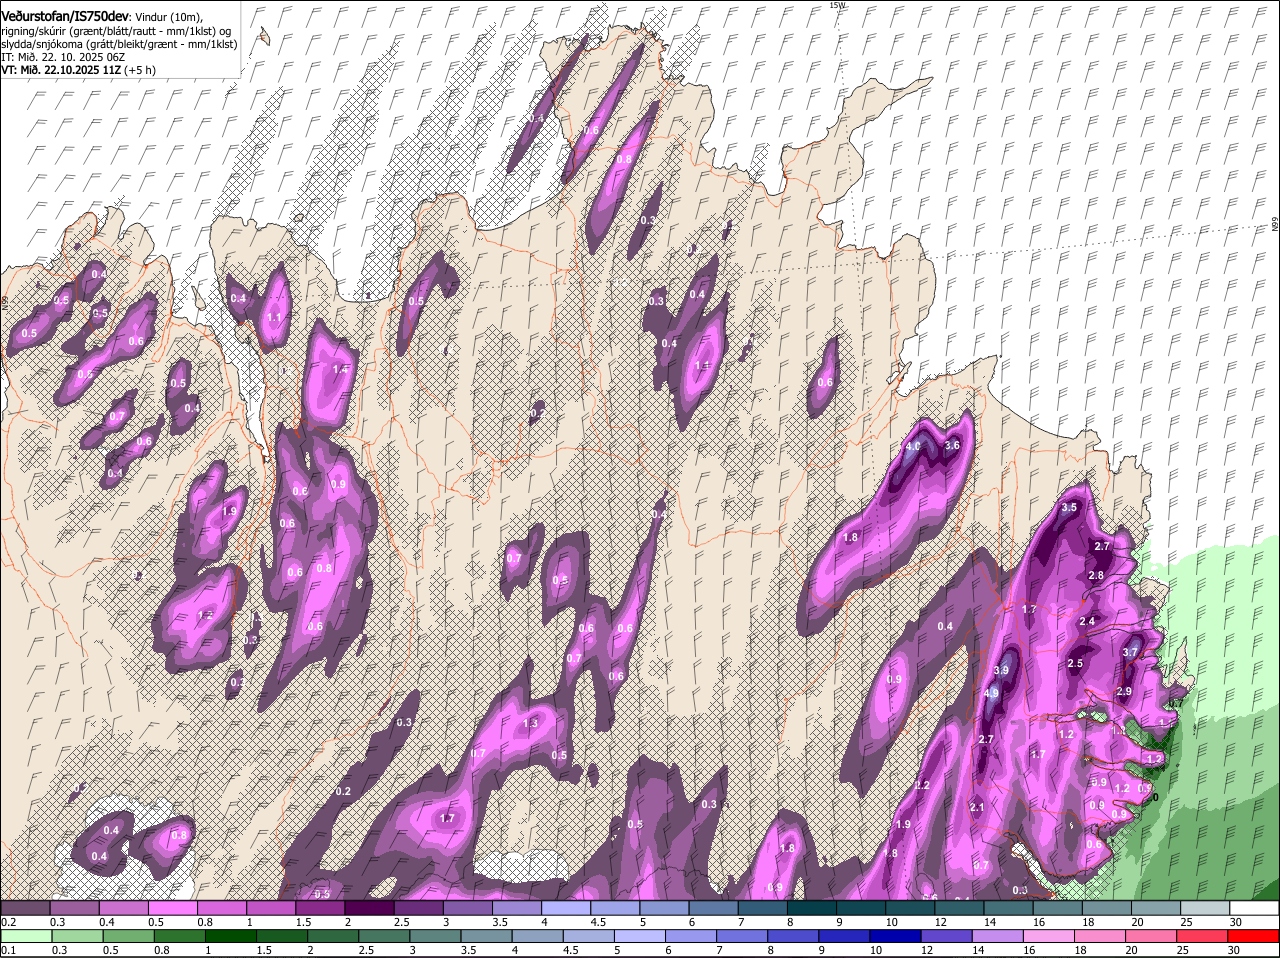Select map value label 2.1
The height and width of the screenshot is (958, 1280).
977,808
